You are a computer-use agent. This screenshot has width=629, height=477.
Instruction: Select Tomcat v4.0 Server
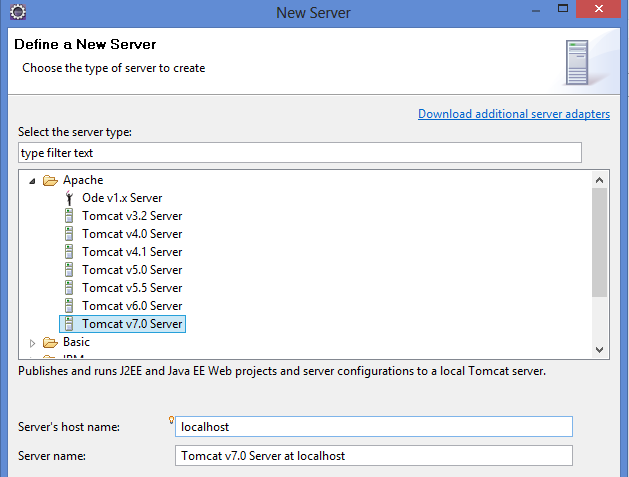132,234
